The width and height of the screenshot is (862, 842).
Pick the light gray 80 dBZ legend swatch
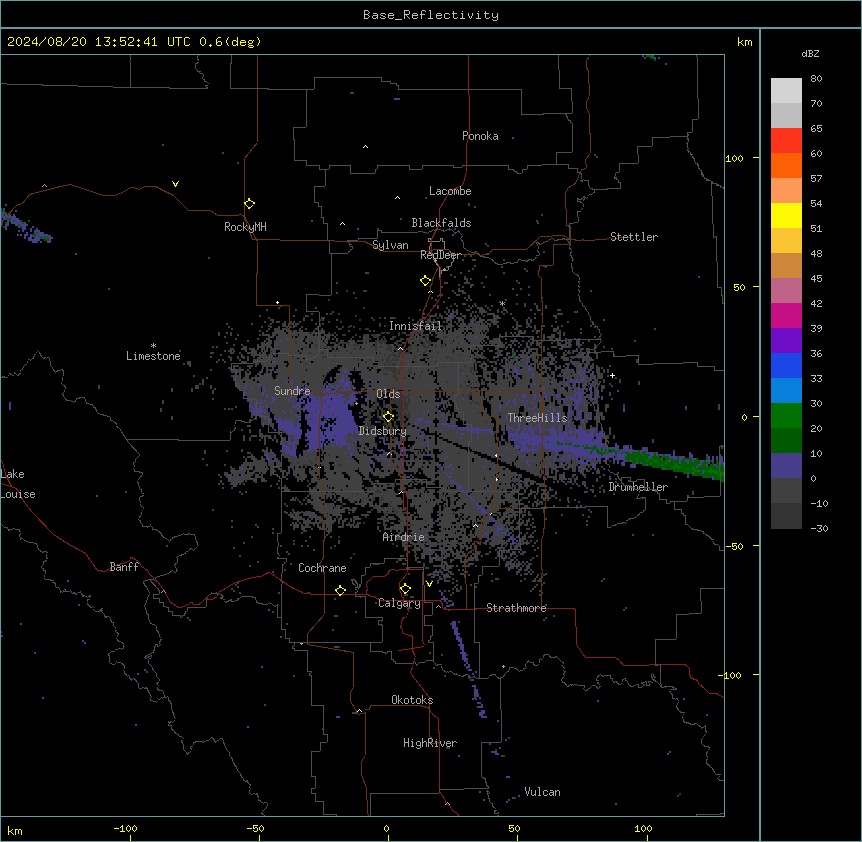[x=786, y=90]
